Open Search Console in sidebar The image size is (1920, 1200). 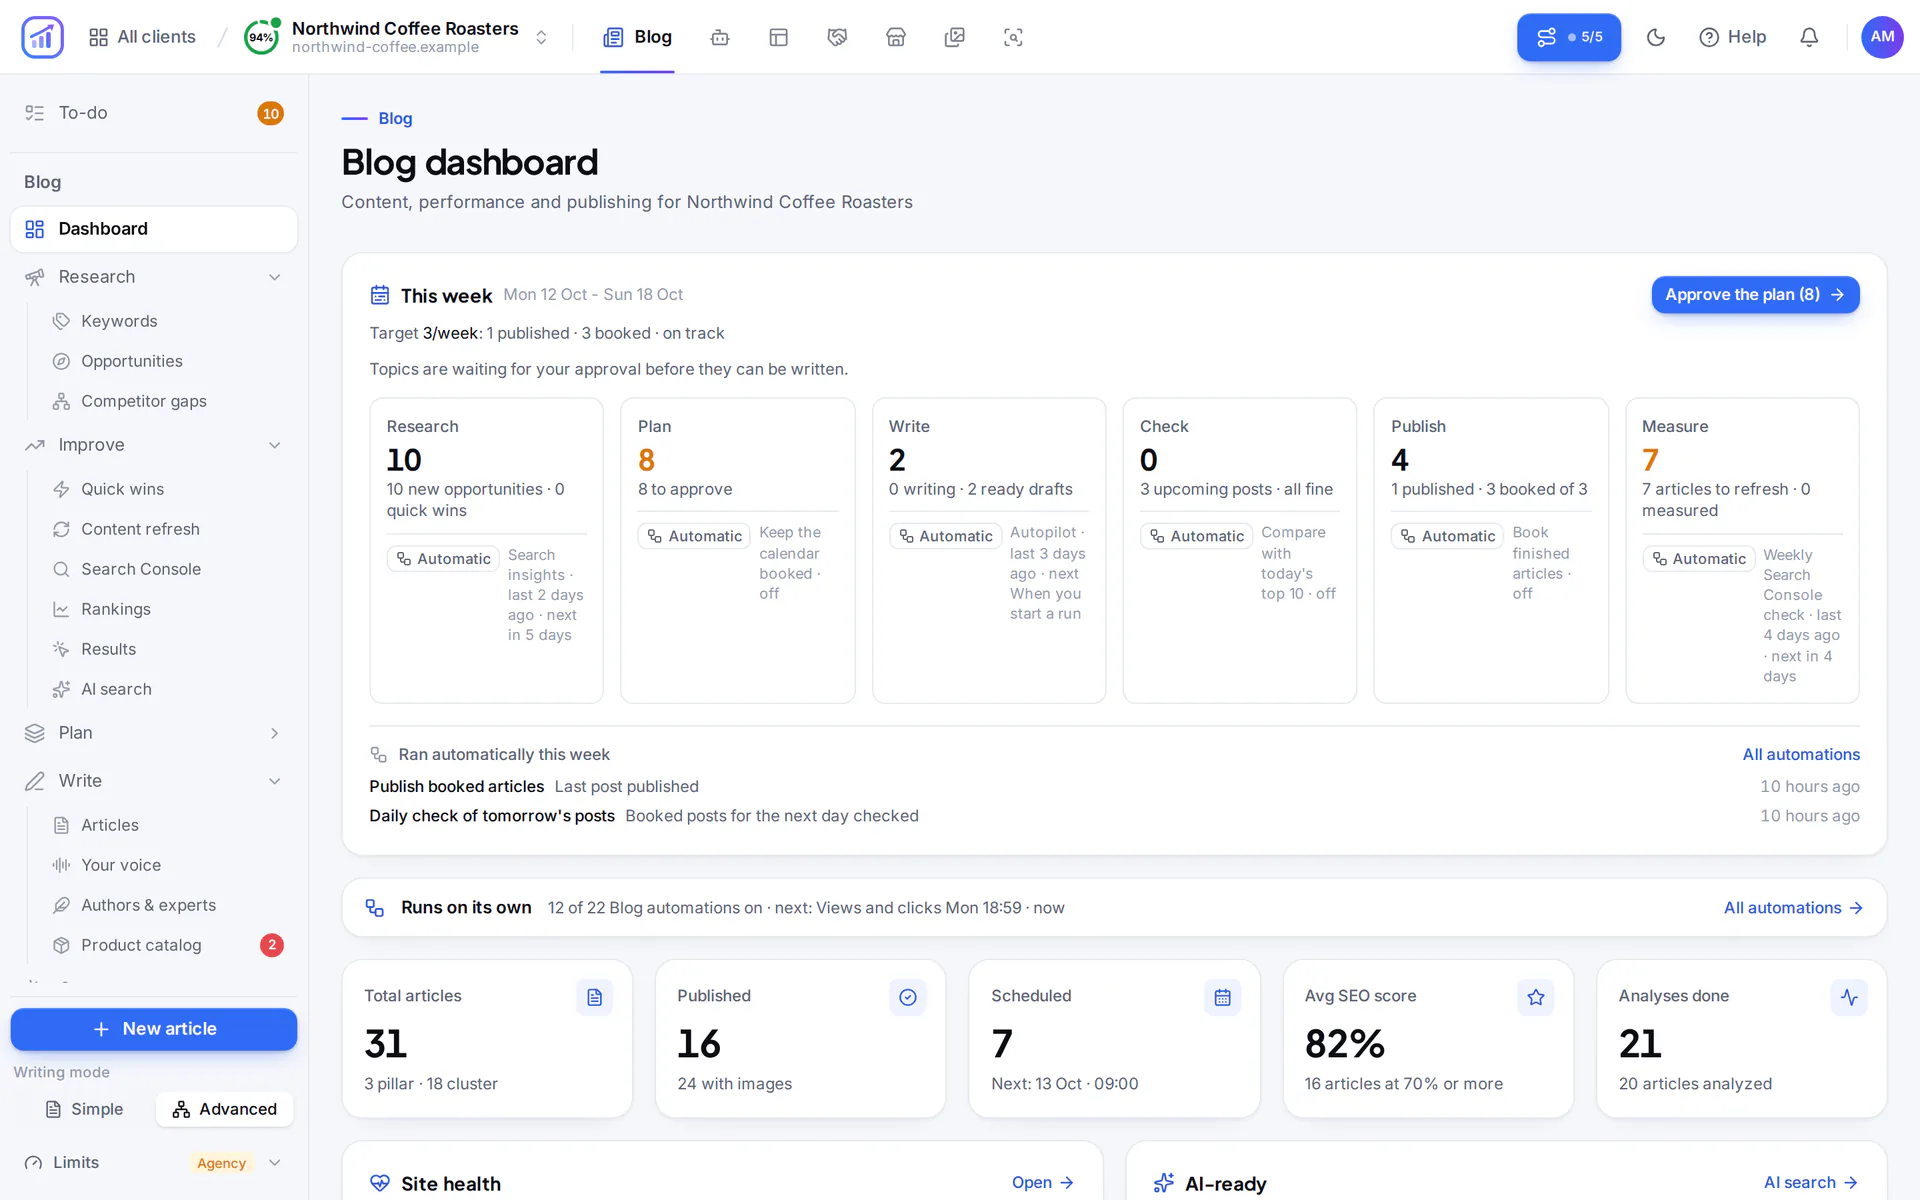141,569
